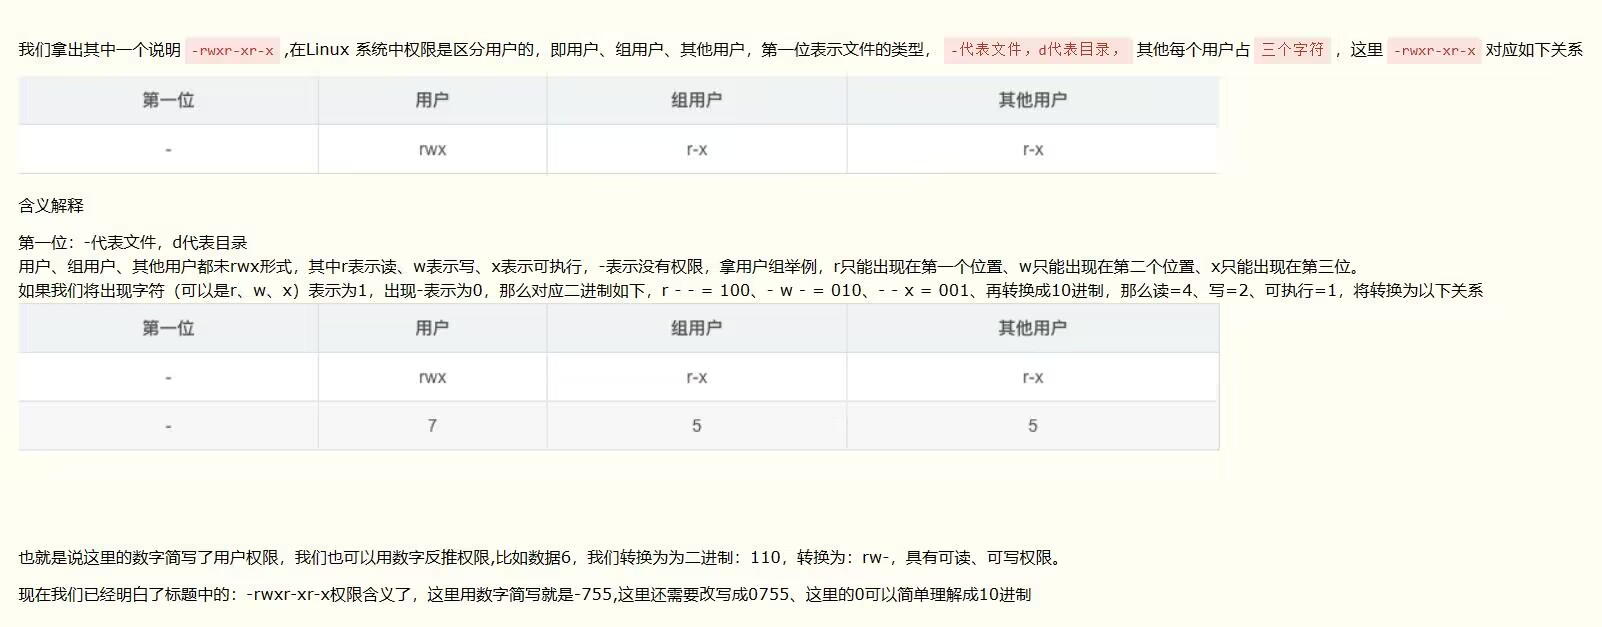1602x627 pixels.
Task: Click the "其他用户" header in the upper table
Action: coord(1033,100)
